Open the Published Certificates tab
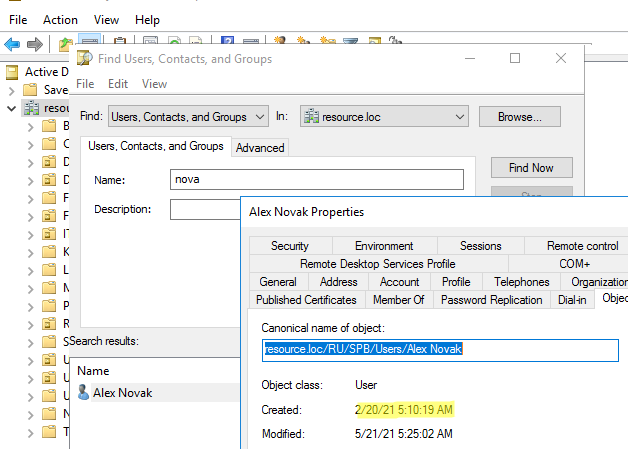 (306, 300)
